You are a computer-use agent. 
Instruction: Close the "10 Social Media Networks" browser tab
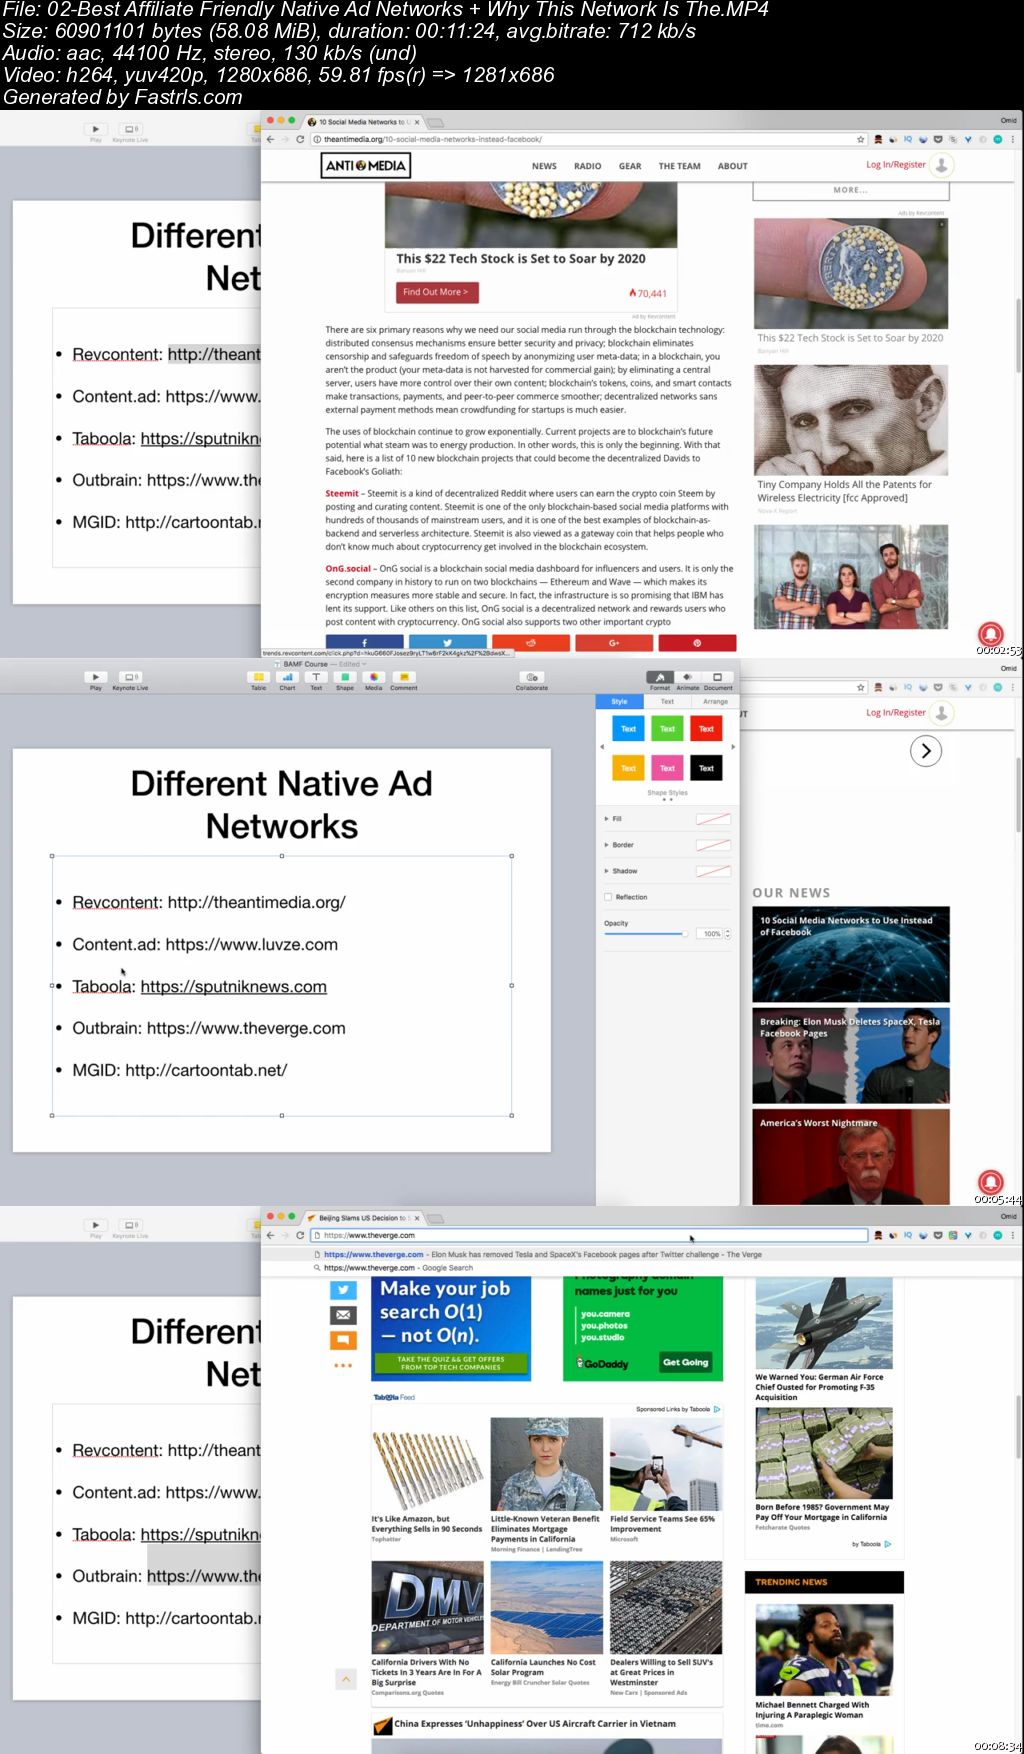click(417, 122)
